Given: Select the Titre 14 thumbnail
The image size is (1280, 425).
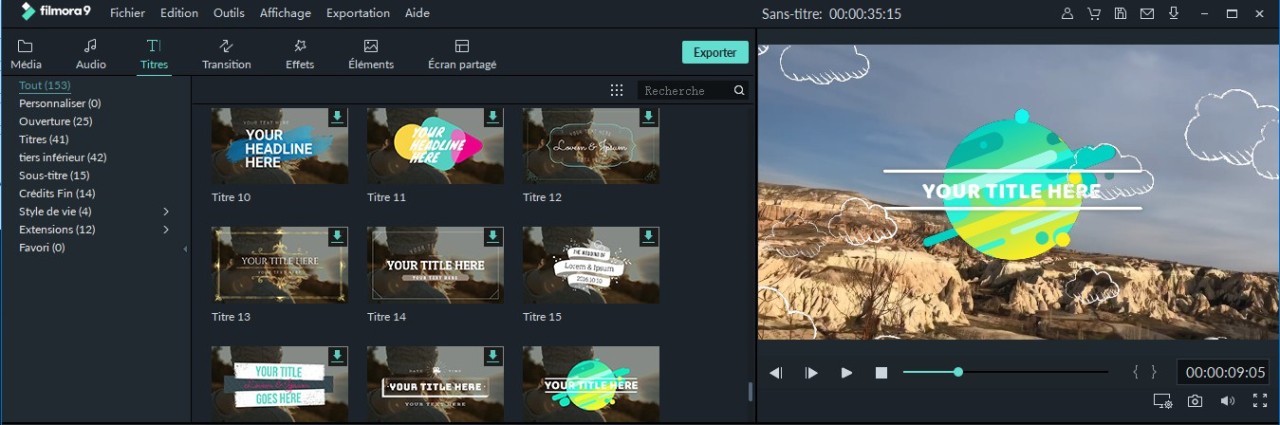Looking at the screenshot, I should [435, 265].
